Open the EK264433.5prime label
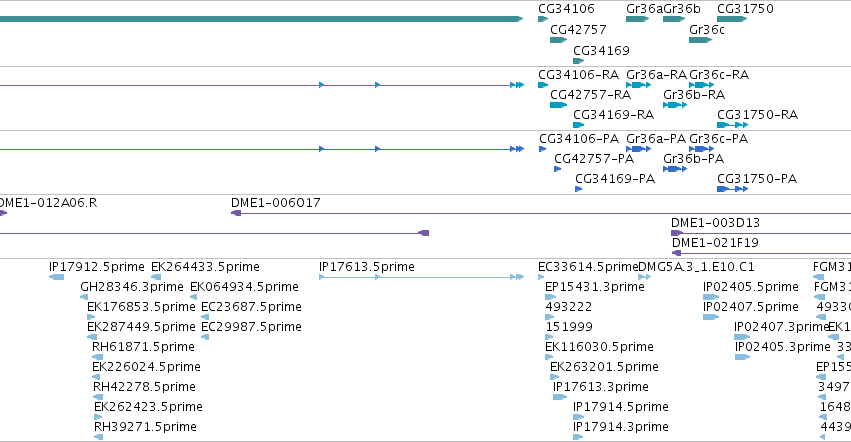 tap(205, 267)
